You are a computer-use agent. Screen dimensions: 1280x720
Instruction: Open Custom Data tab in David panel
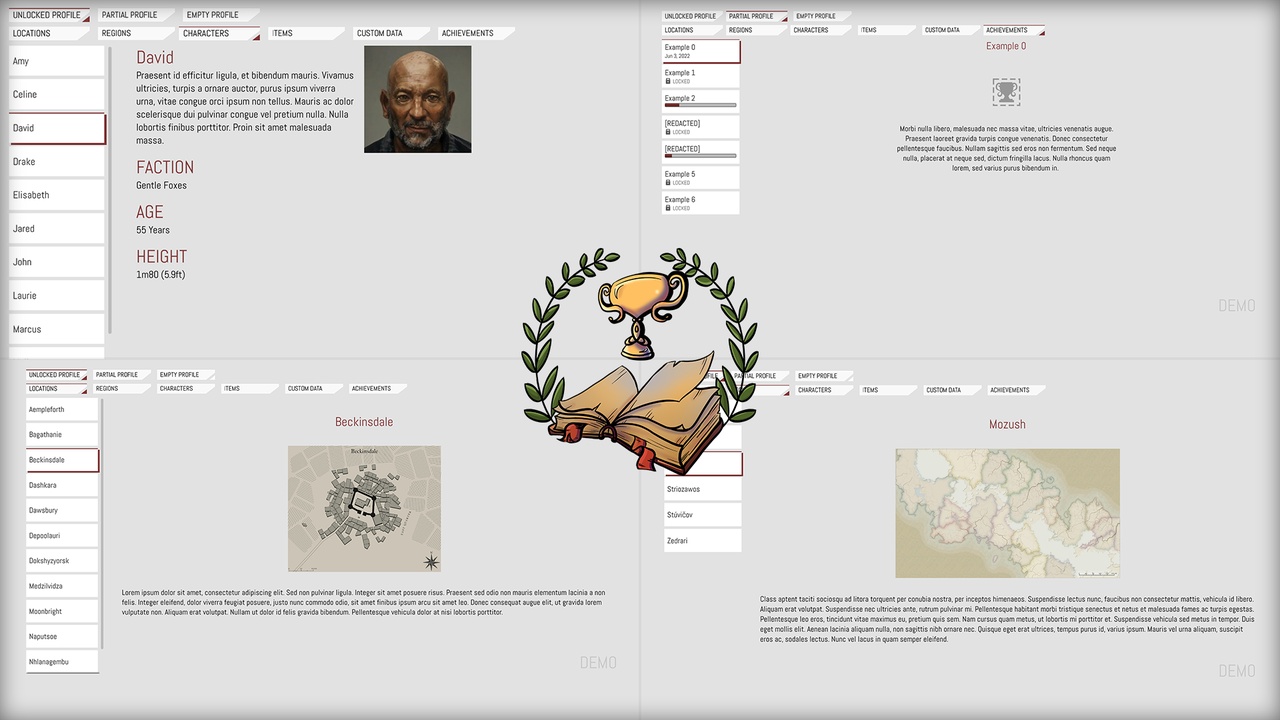pyautogui.click(x=392, y=33)
